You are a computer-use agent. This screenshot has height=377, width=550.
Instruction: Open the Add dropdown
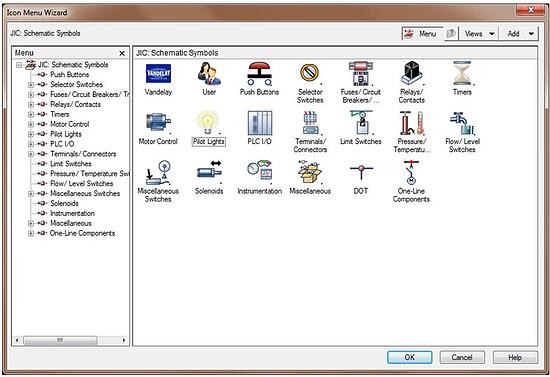[519, 34]
